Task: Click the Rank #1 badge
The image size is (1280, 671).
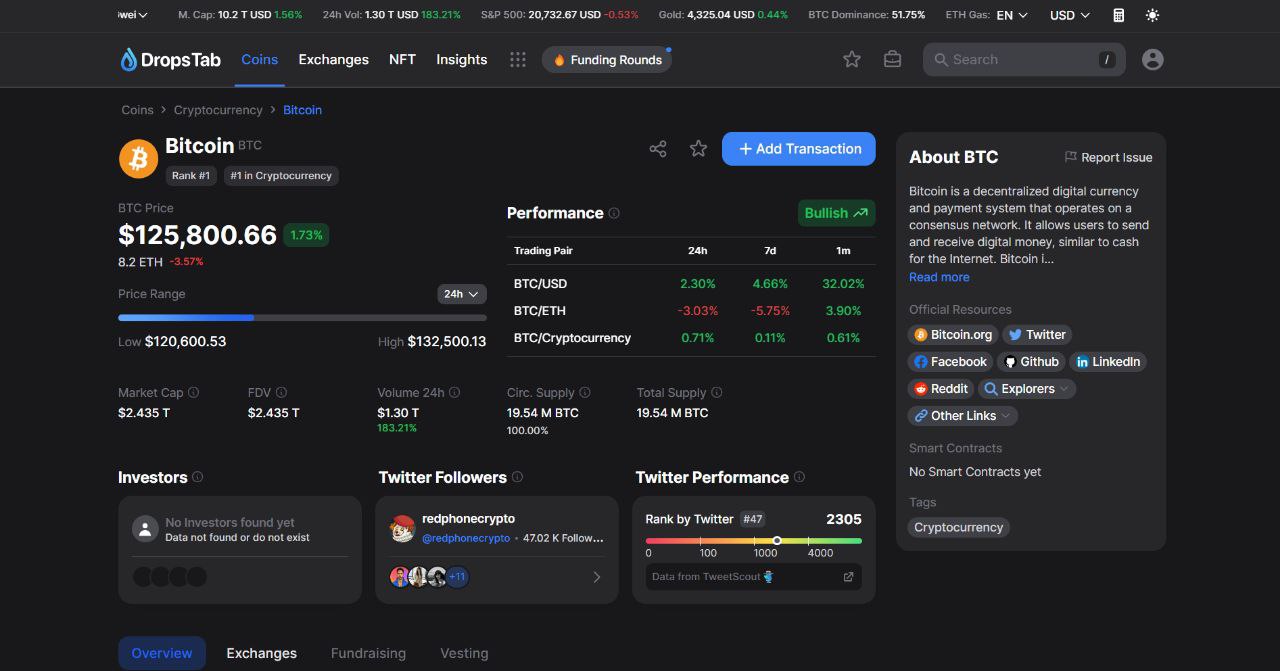Action: pos(191,175)
